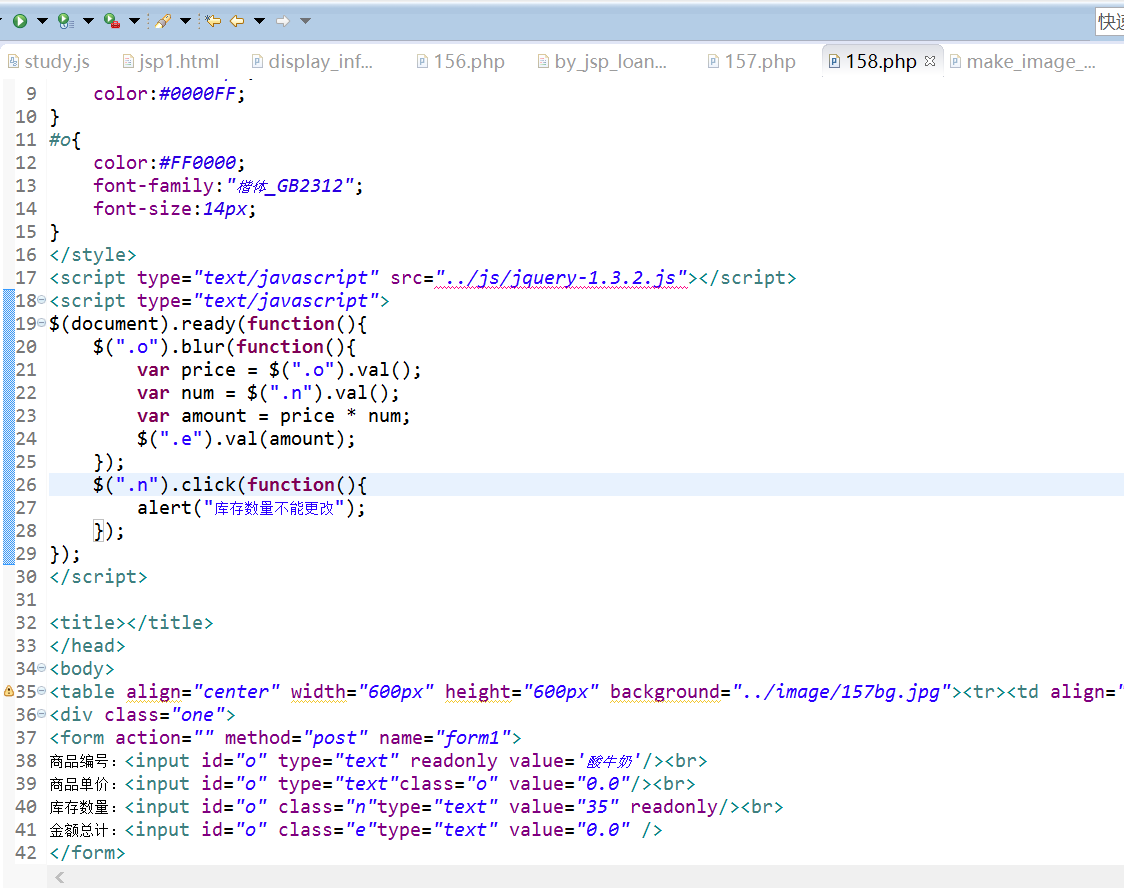
Task: Click 'var amount = price * num' line
Action: point(273,416)
